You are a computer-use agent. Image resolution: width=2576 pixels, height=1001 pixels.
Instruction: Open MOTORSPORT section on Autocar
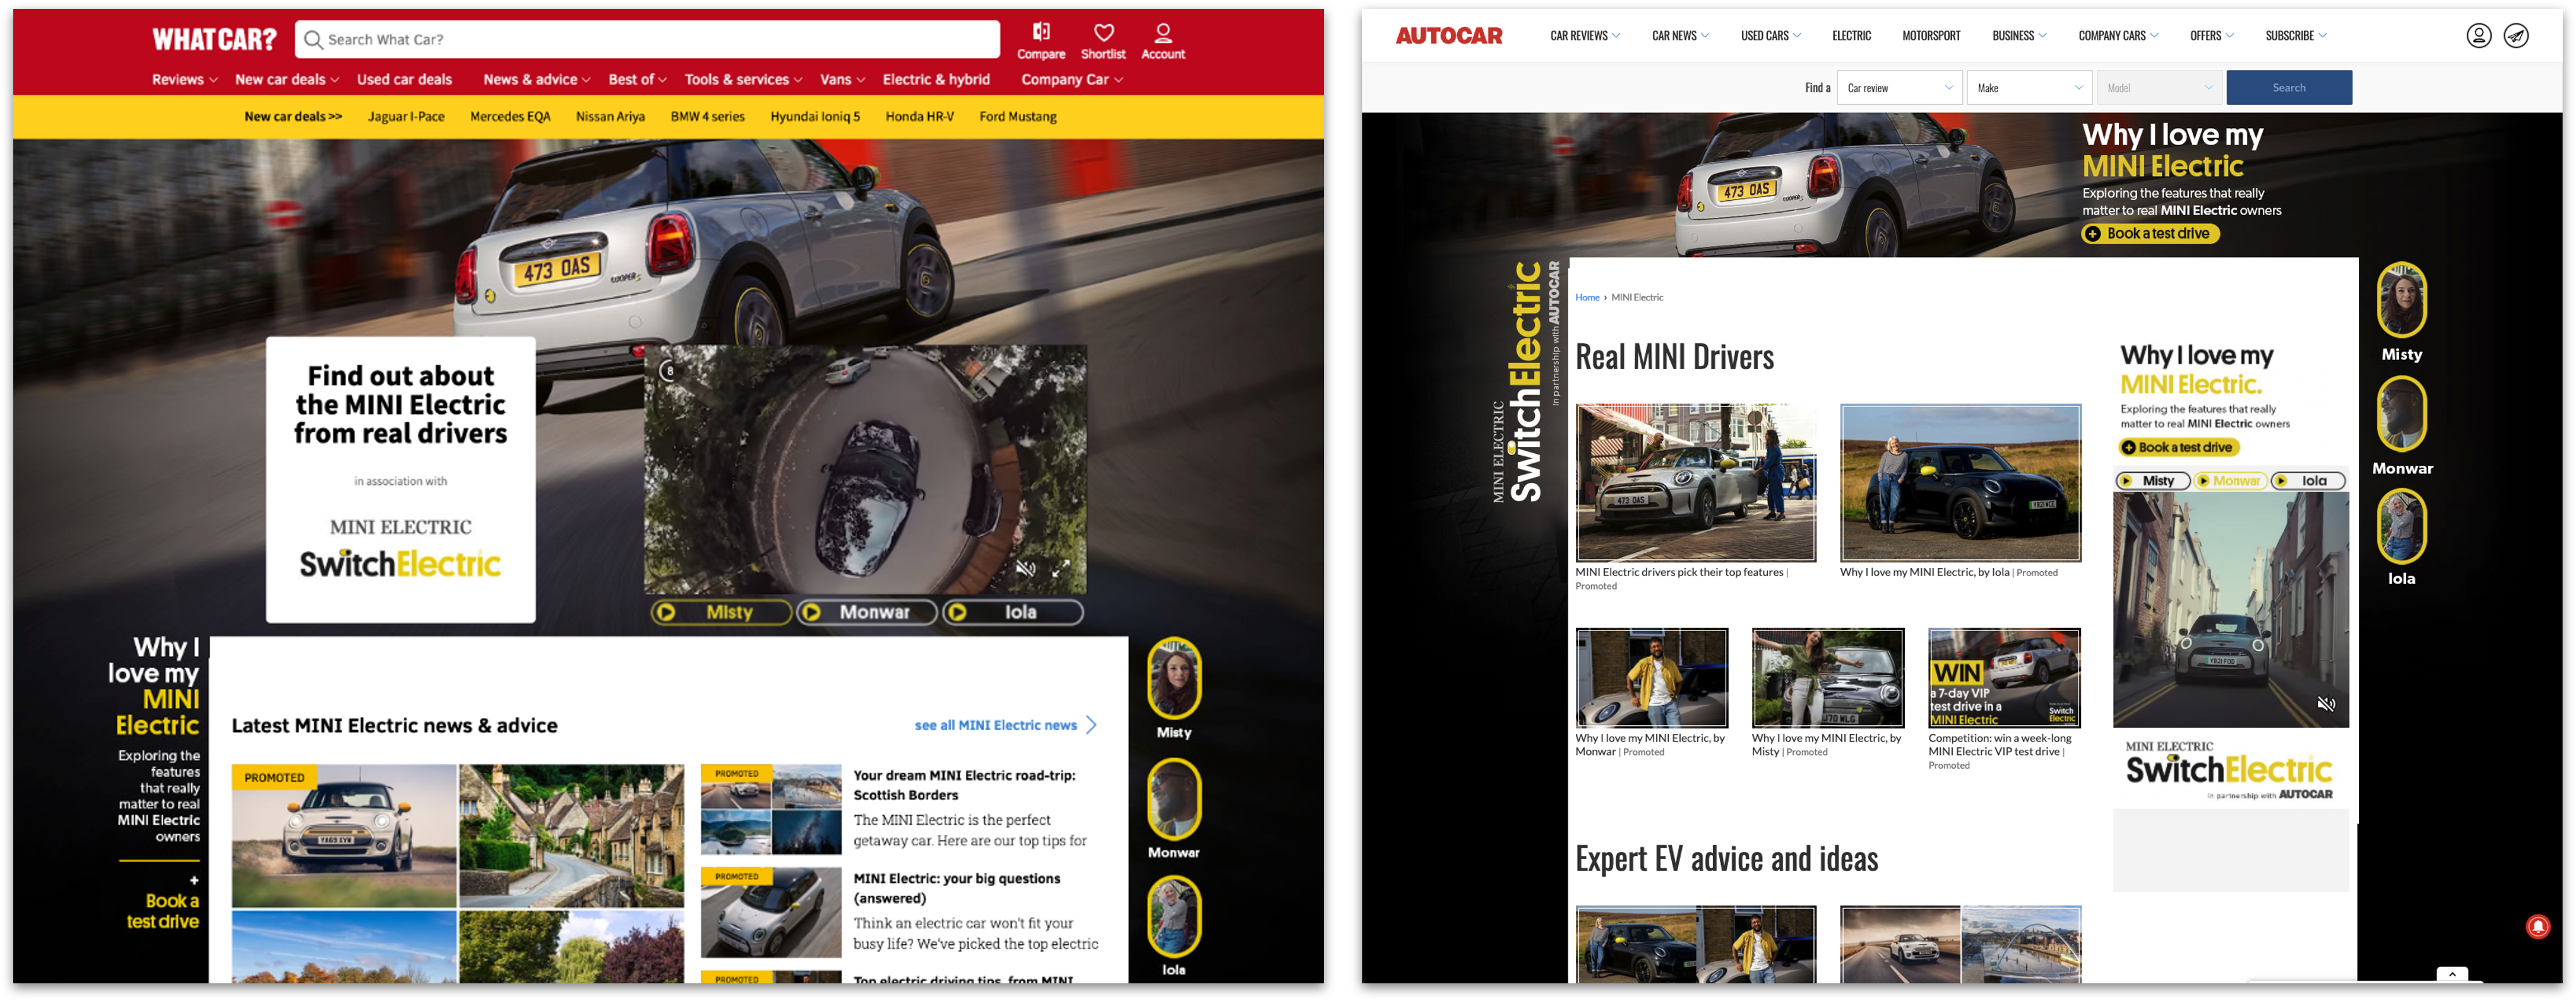pyautogui.click(x=1931, y=36)
